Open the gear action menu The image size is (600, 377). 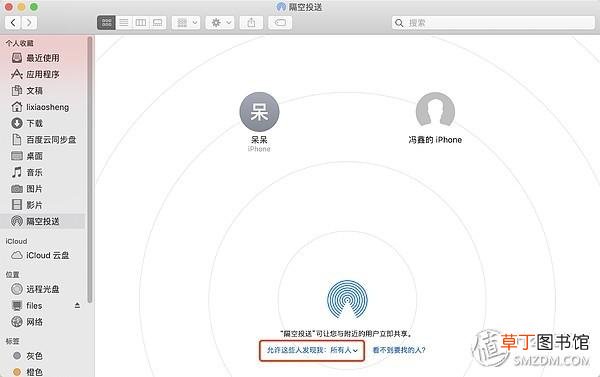coord(220,23)
